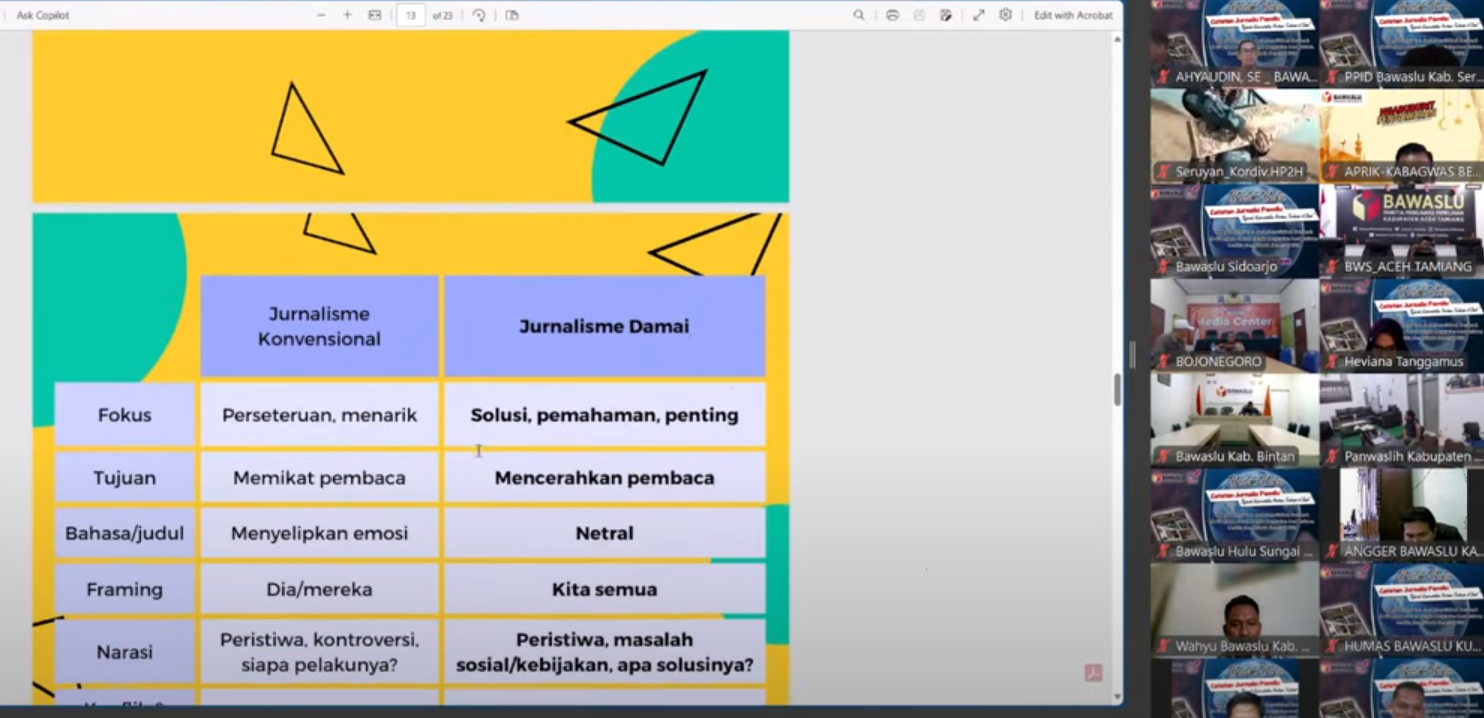
Task: Open PDF viewer settings gear
Action: click(x=1005, y=15)
